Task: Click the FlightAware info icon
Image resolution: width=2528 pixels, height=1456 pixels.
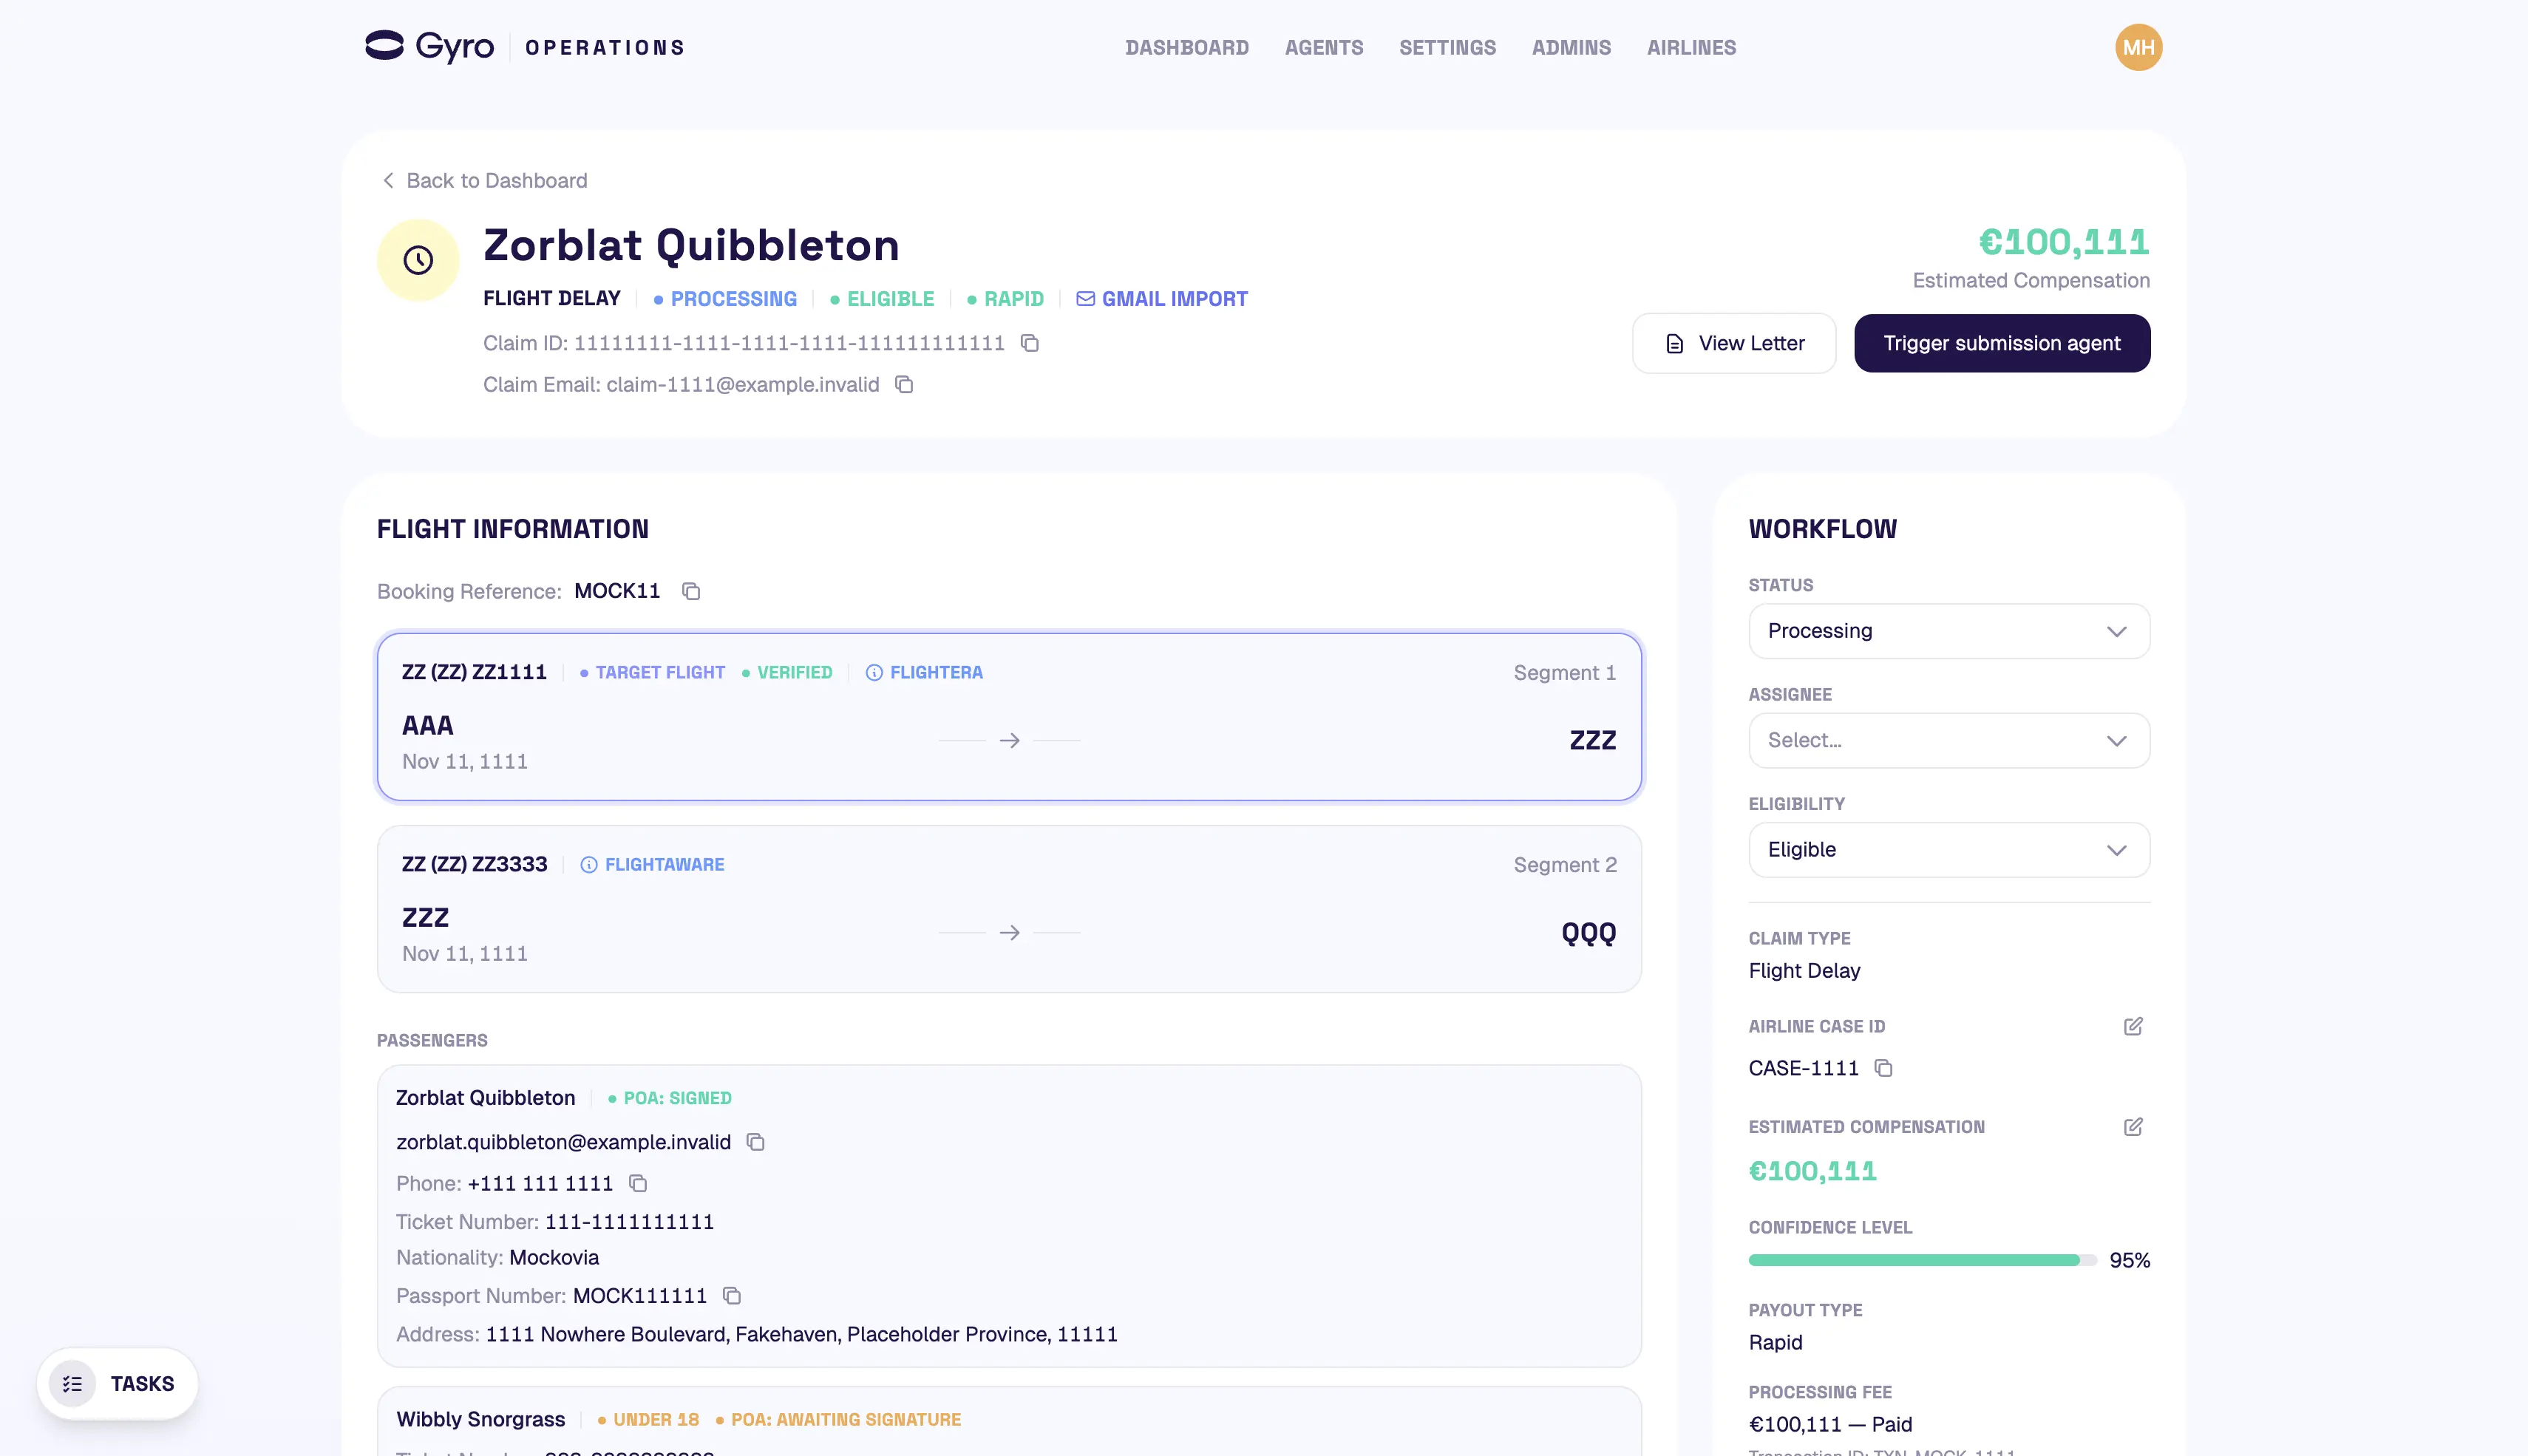Action: [x=589, y=865]
